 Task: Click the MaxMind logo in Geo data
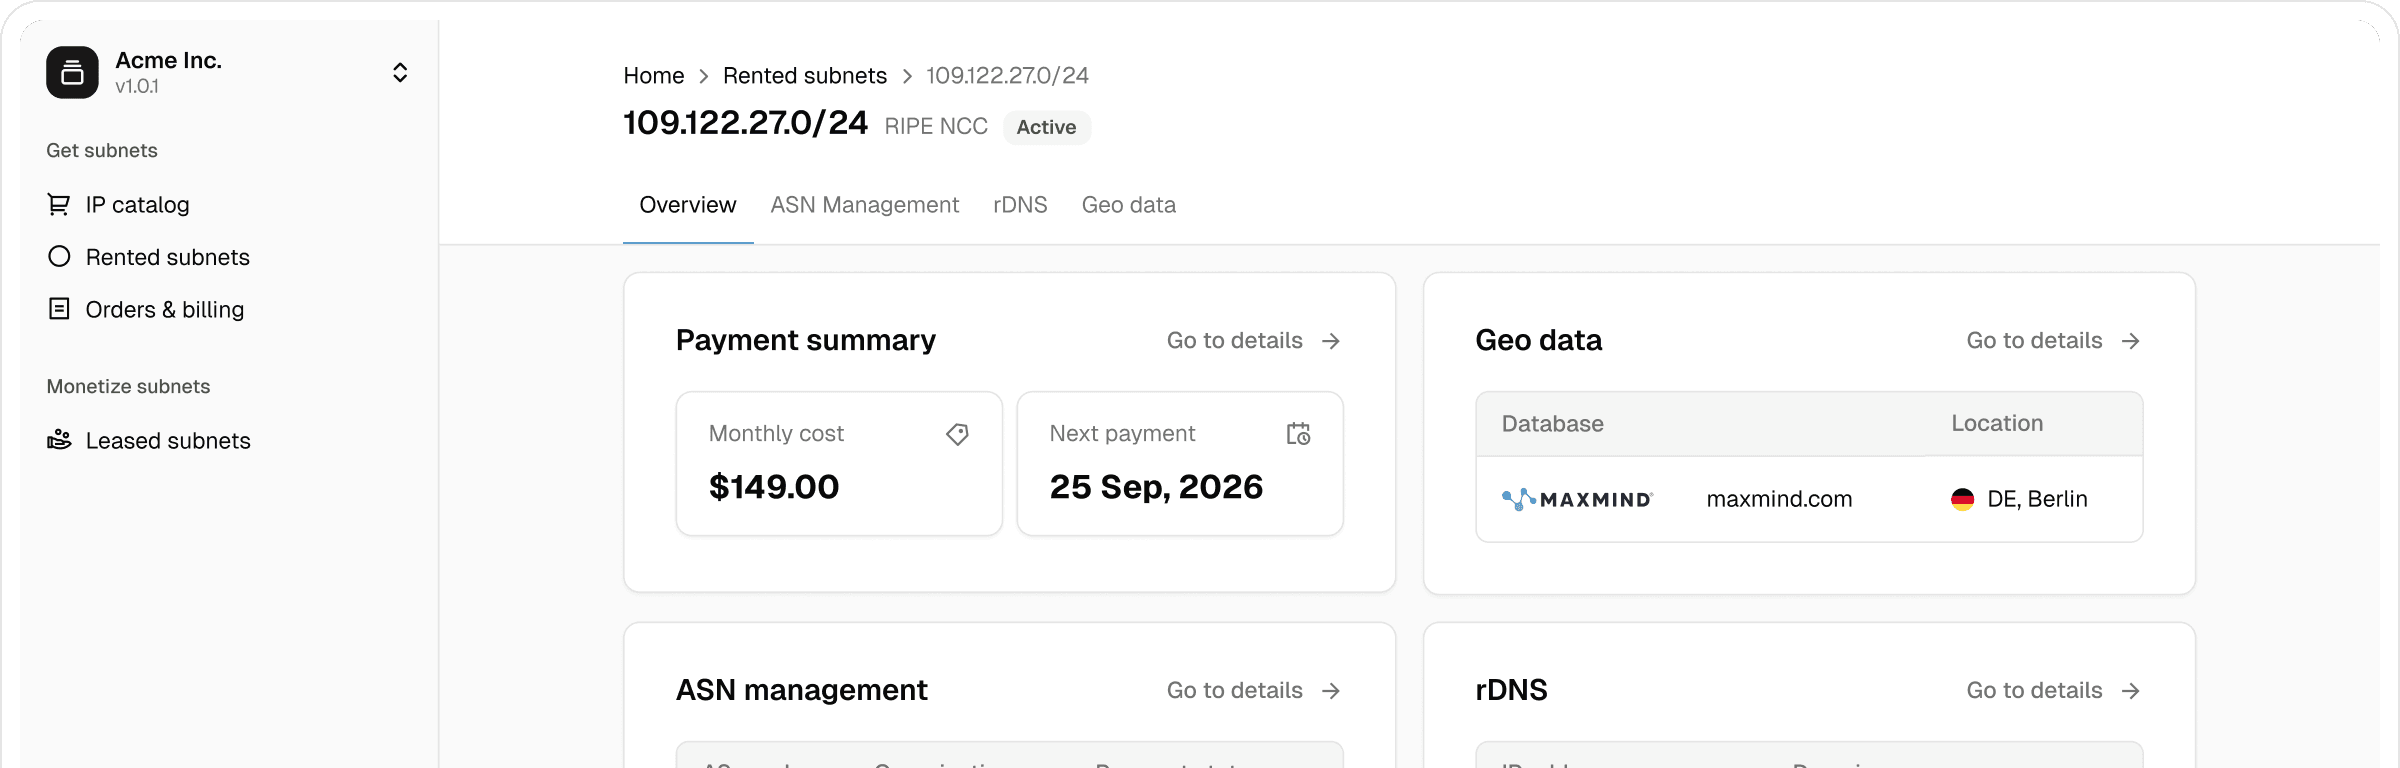[1577, 499]
